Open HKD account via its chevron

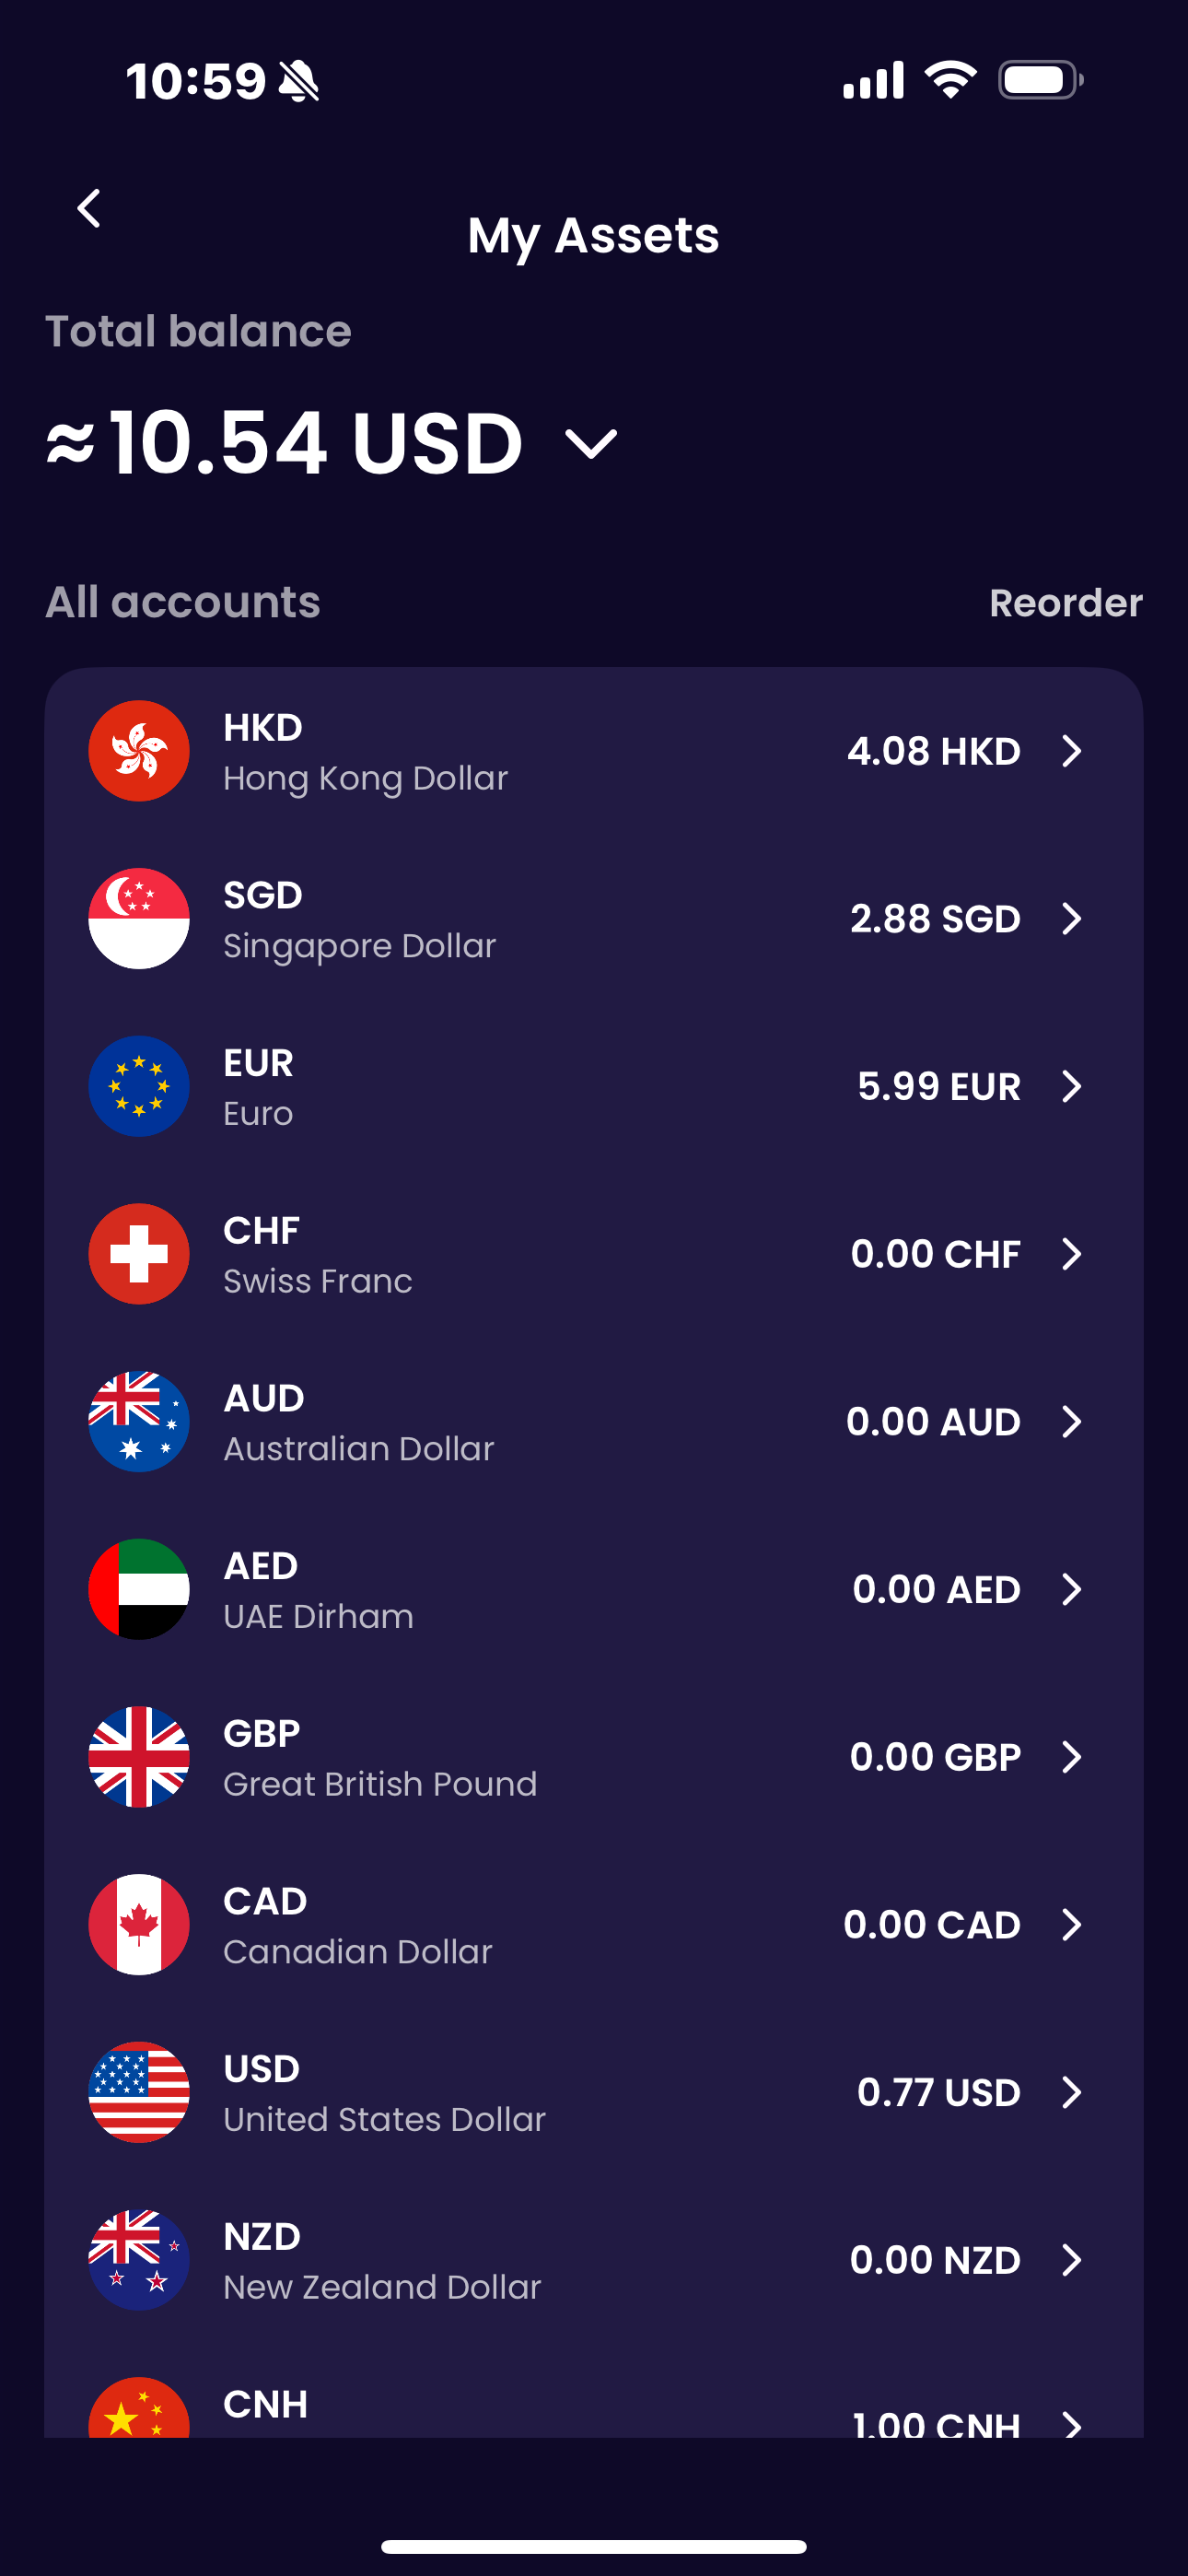(x=1071, y=751)
